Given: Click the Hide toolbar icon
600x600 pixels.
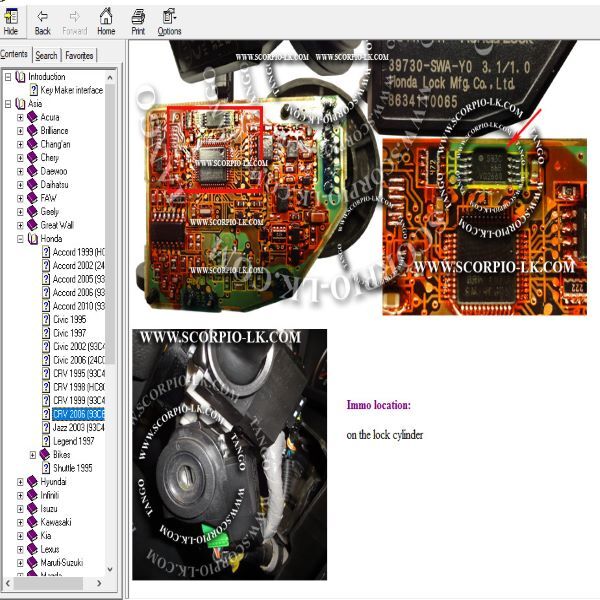Looking at the screenshot, I should [11, 22].
